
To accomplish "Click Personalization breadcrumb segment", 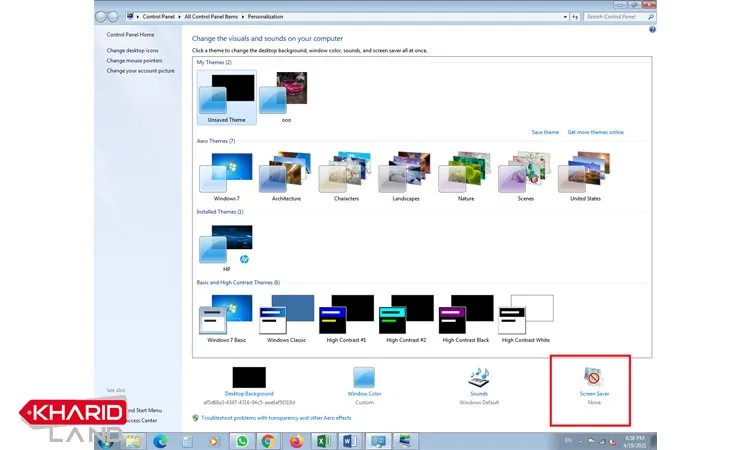I will [x=265, y=17].
